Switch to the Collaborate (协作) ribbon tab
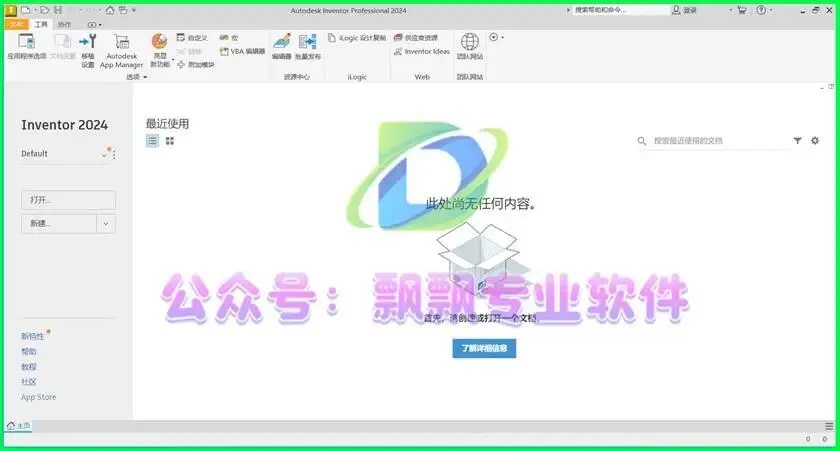Viewport: 840px width, 451px height. tap(64, 25)
